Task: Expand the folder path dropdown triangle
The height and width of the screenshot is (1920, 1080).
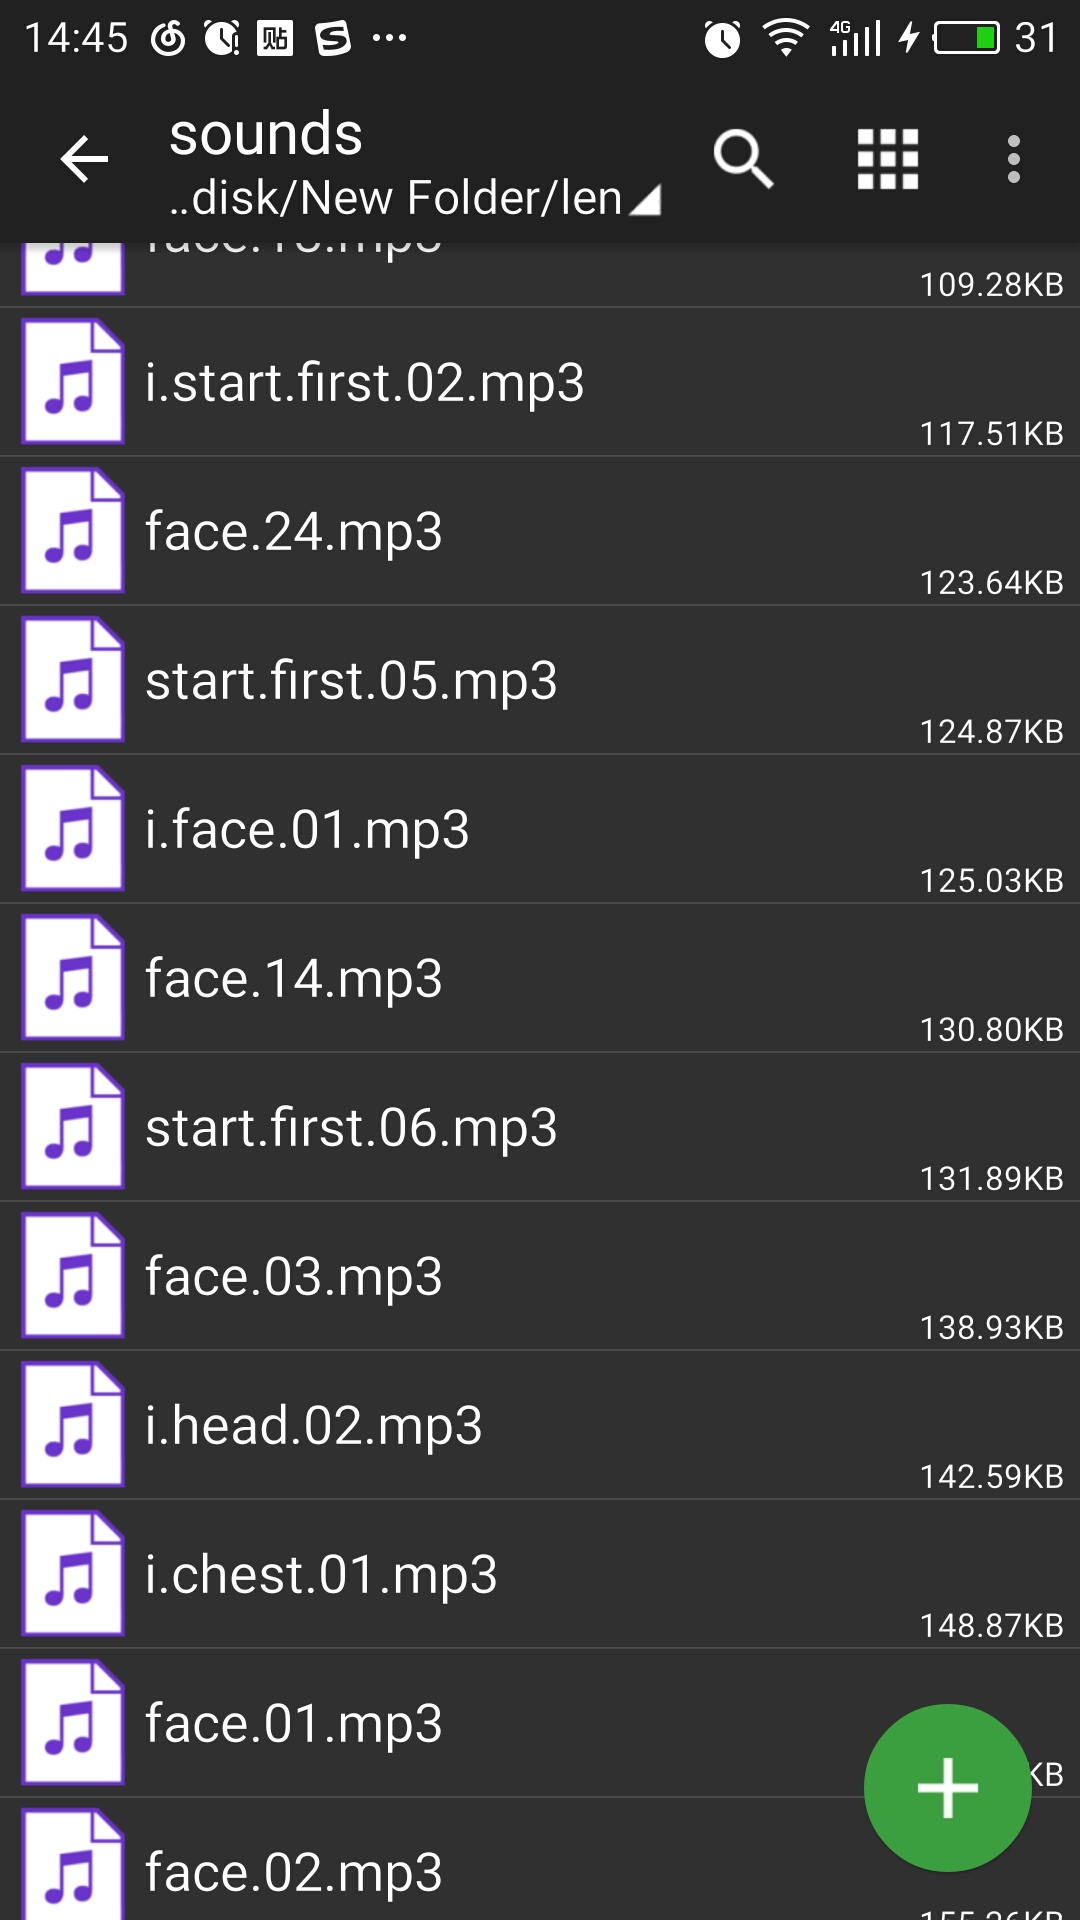Action: point(646,200)
